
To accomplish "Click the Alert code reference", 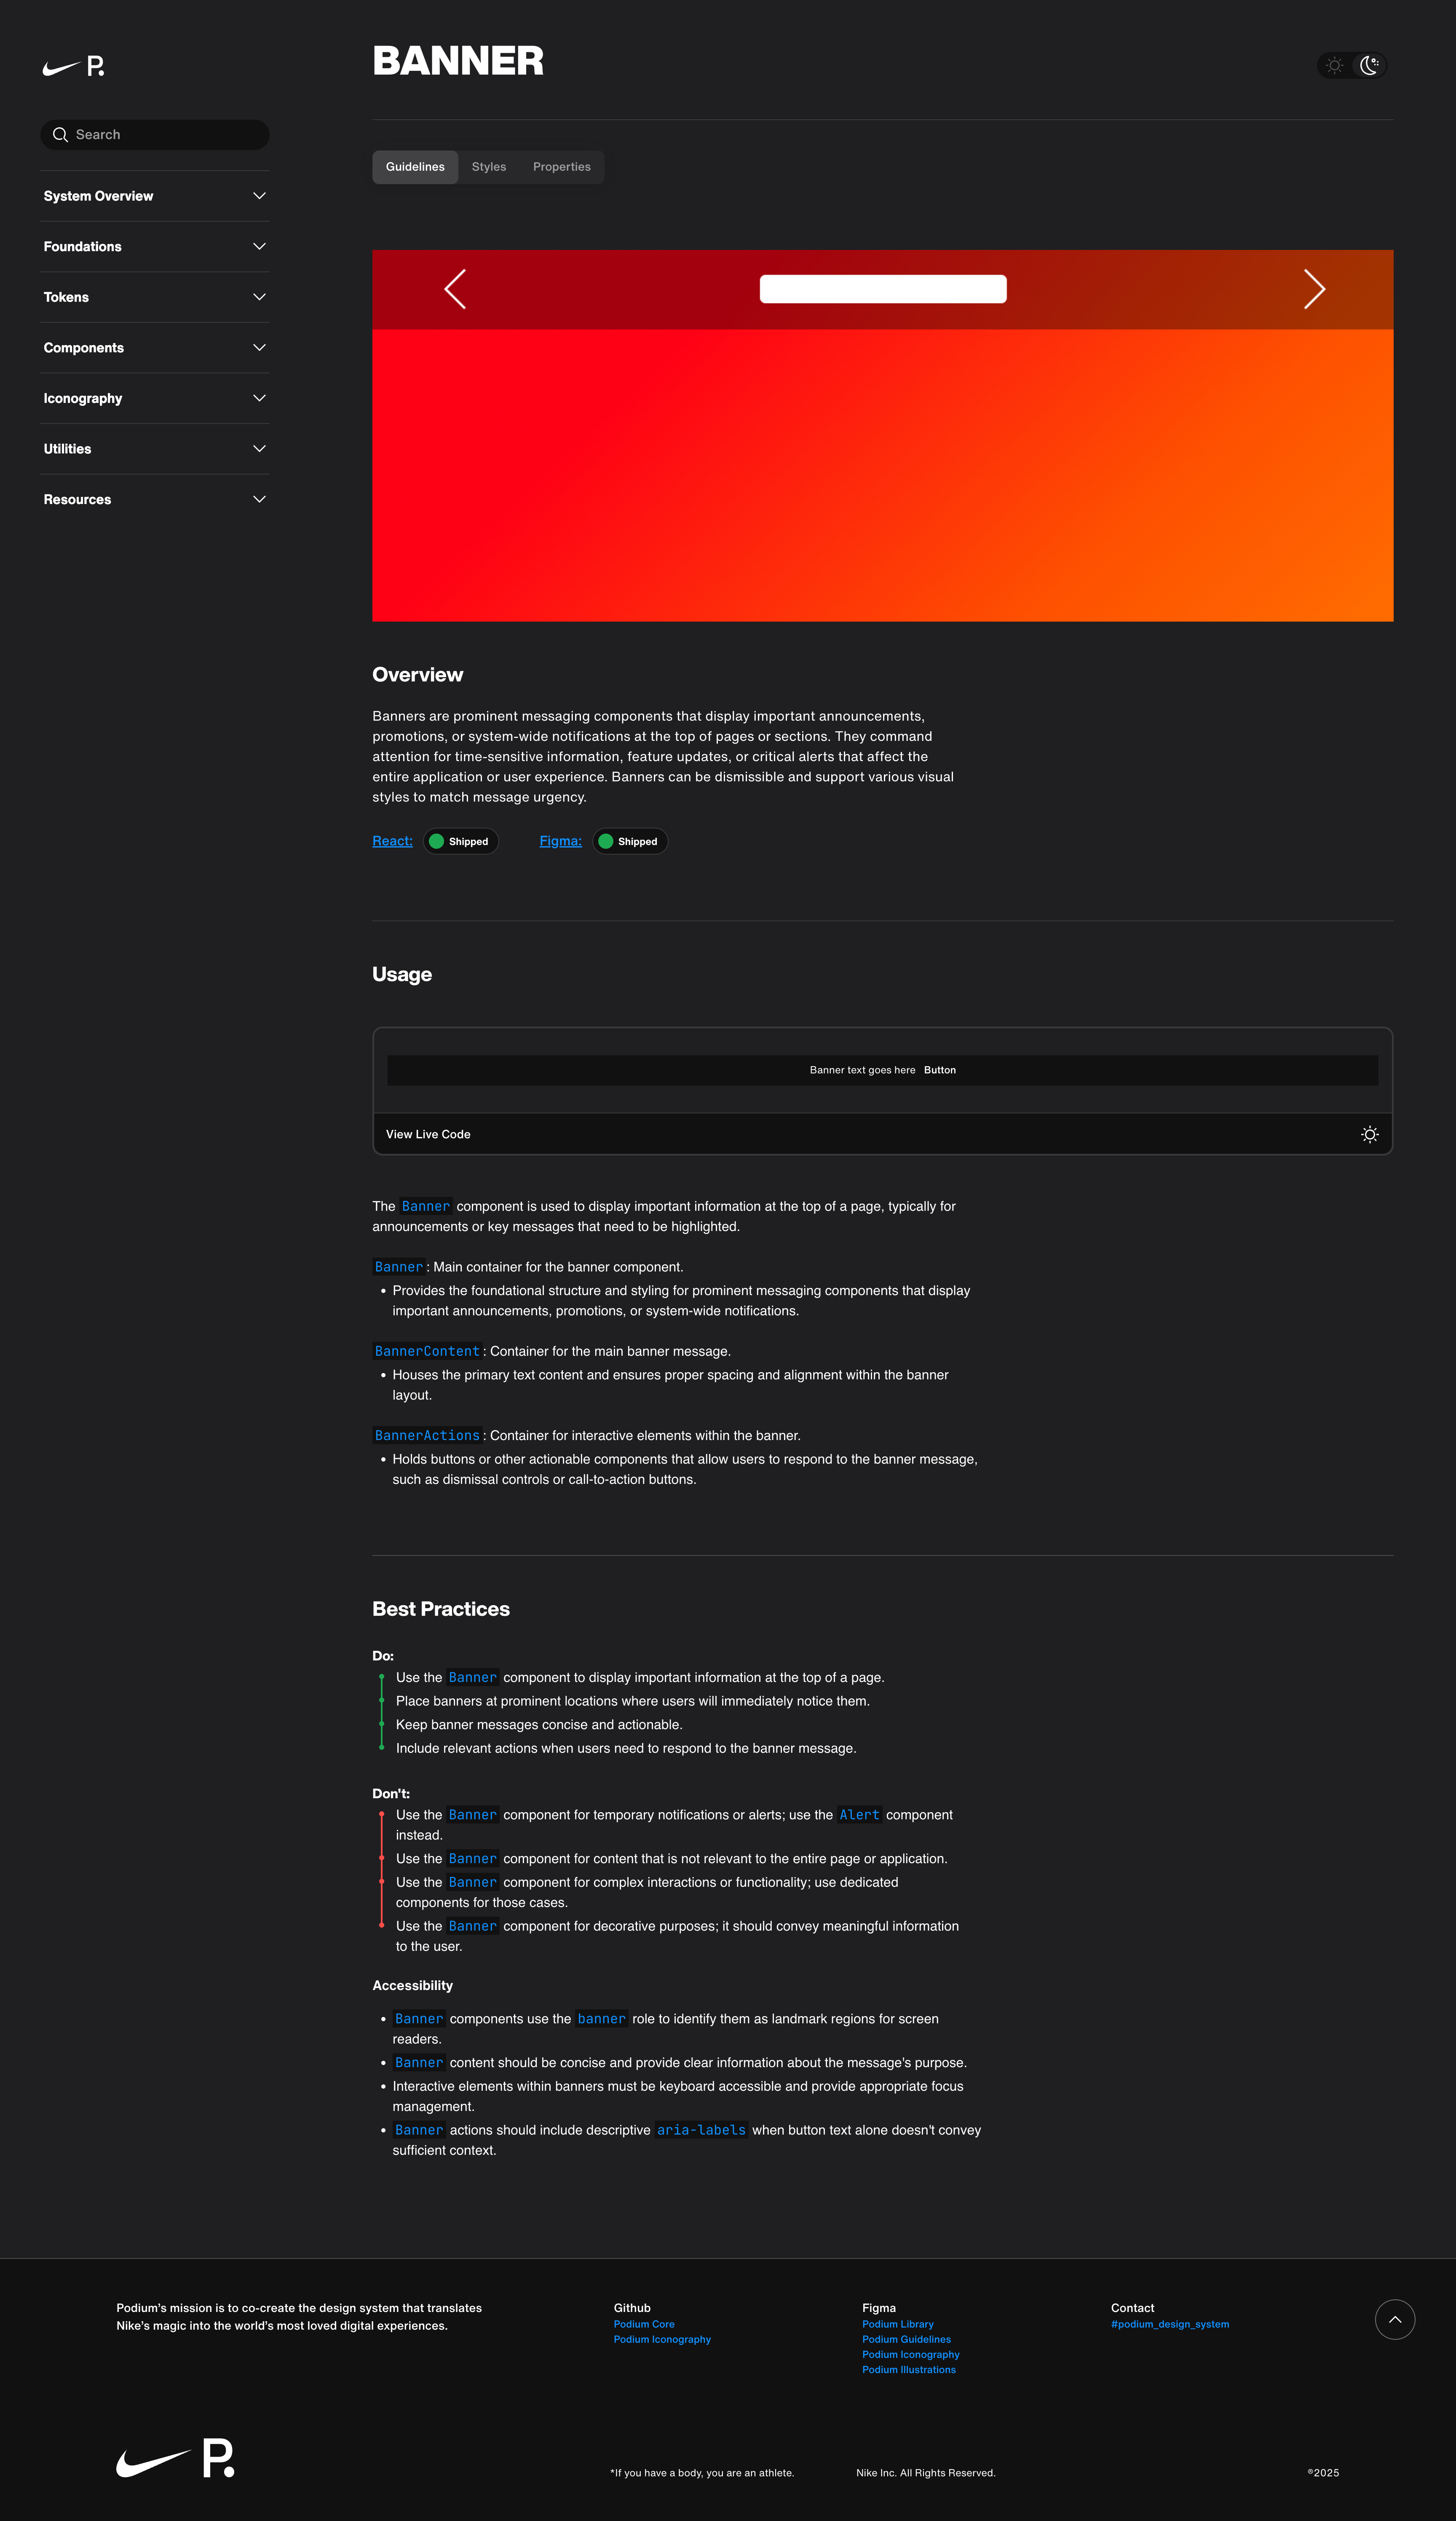I will click(x=859, y=1815).
